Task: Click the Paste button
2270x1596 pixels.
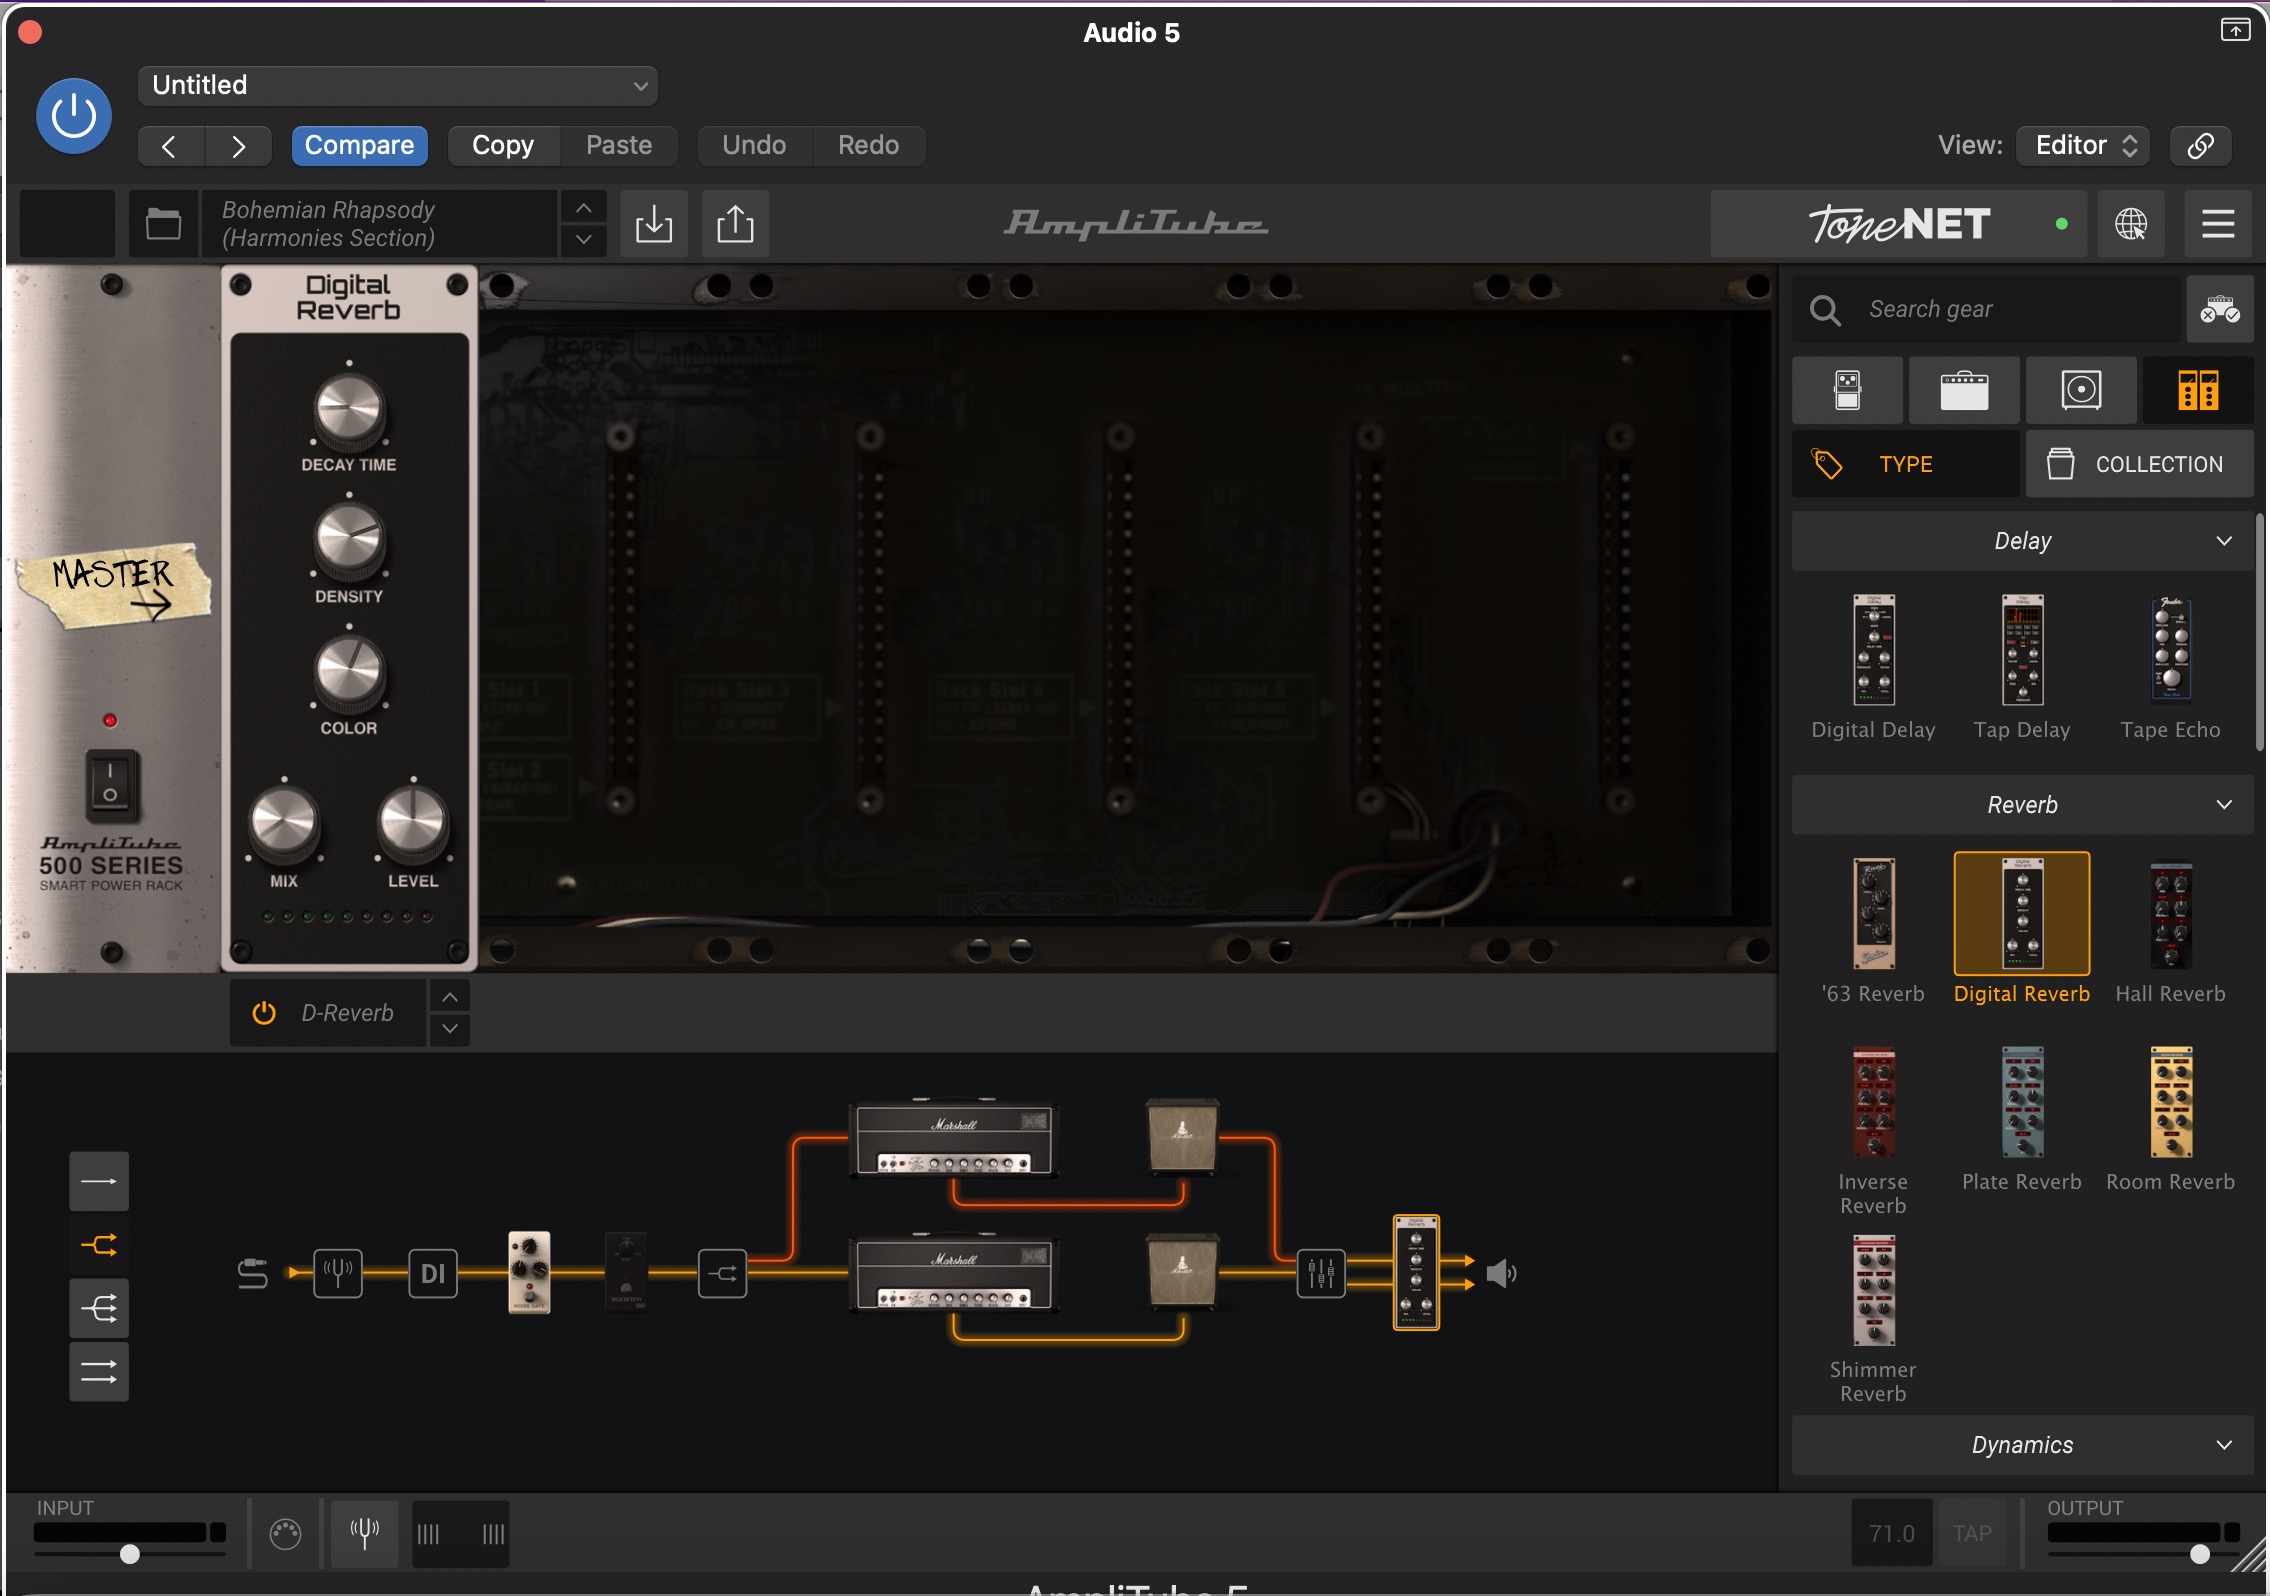Action: [619, 146]
